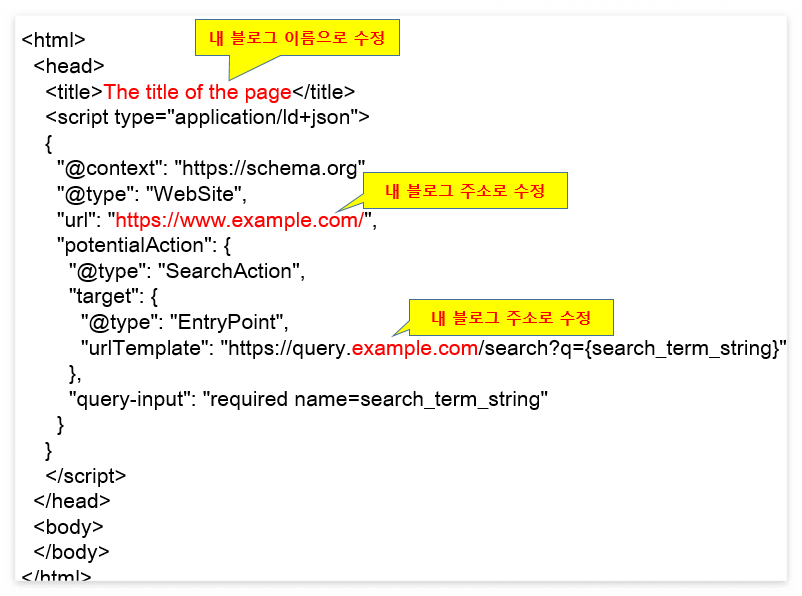802x596 pixels.
Task: Click the '</body>' closing tag
Action: point(72,553)
